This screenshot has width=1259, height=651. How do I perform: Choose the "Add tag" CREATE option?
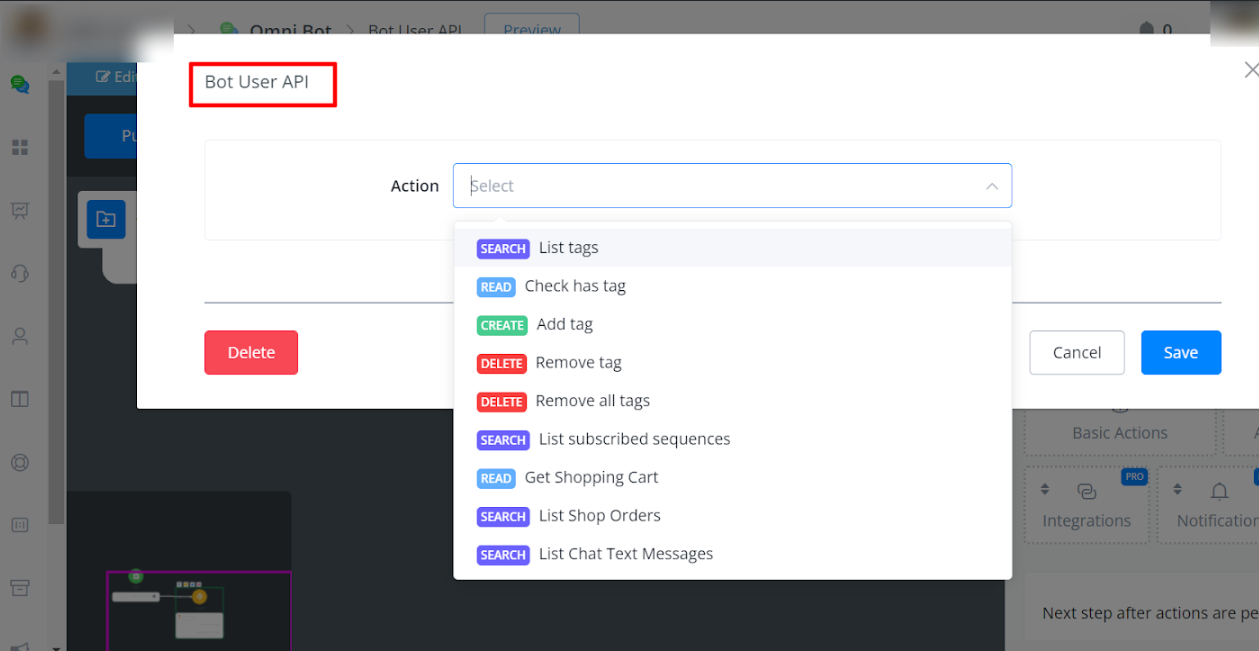coord(564,325)
